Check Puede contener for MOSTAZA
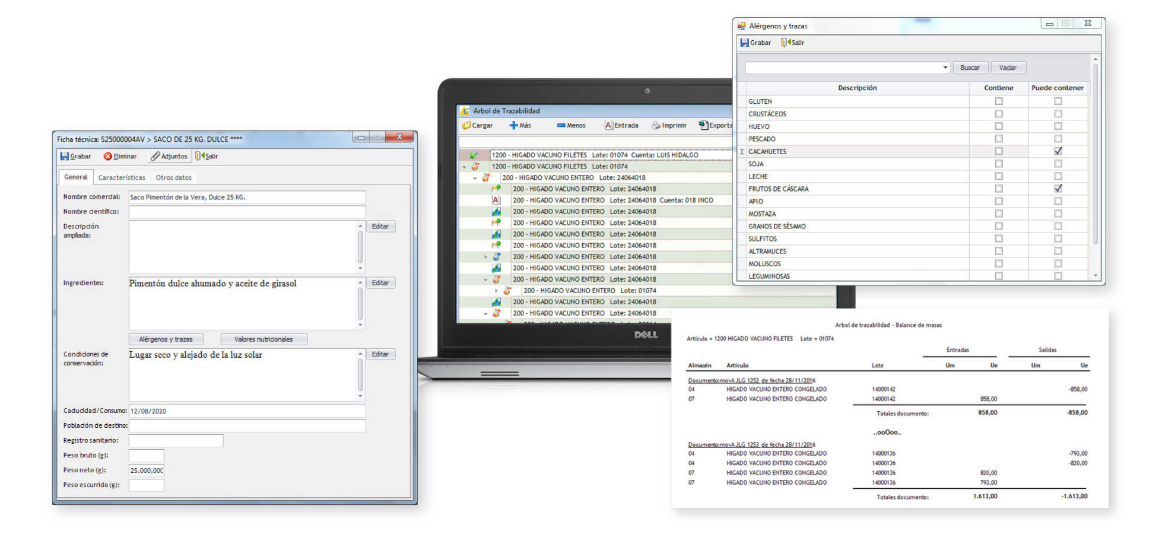 pos(1058,213)
